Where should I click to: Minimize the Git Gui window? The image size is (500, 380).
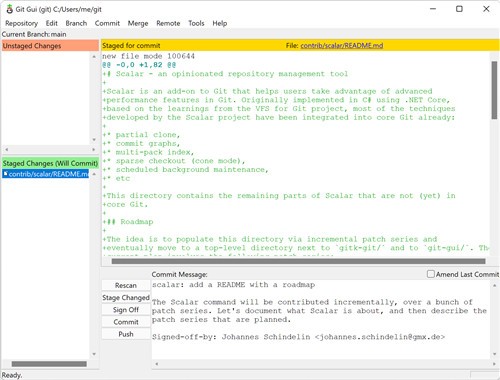[x=433, y=9]
